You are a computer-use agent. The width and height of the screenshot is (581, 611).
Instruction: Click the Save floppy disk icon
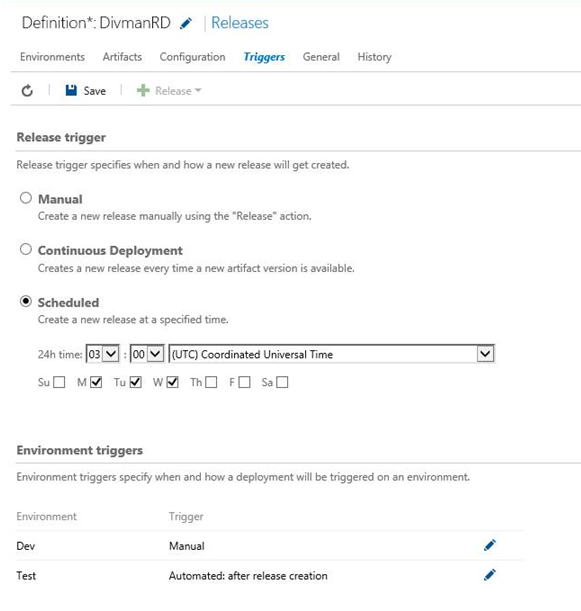tap(71, 90)
